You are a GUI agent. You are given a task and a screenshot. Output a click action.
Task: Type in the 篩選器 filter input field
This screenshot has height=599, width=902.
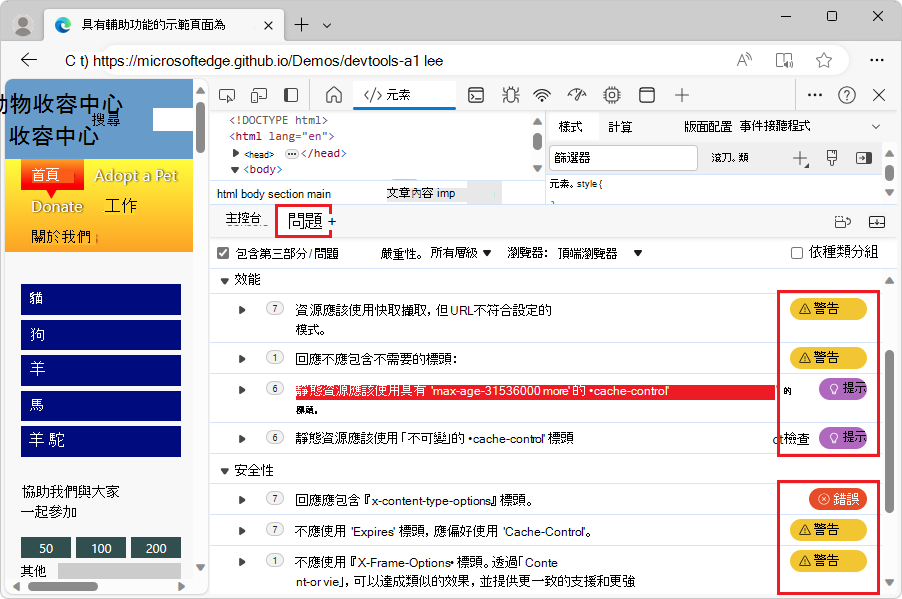622,158
